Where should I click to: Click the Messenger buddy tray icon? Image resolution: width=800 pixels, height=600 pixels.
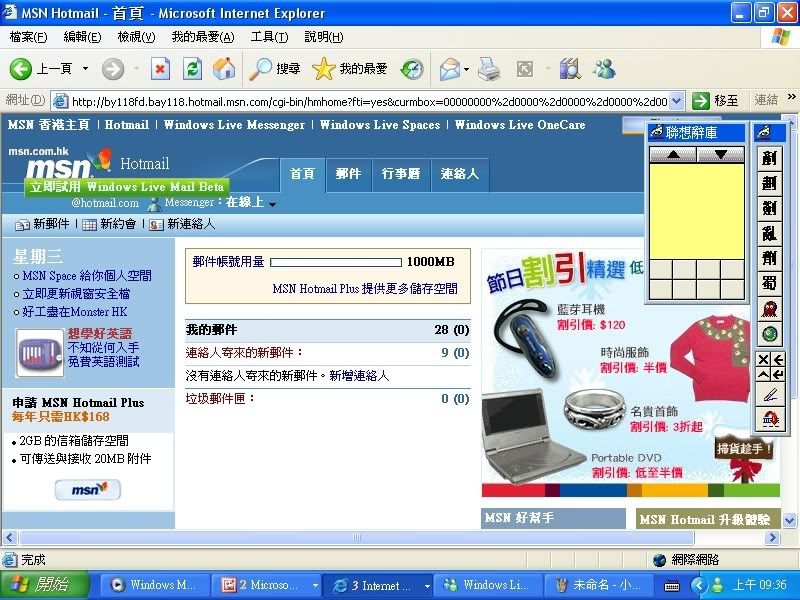click(x=717, y=585)
